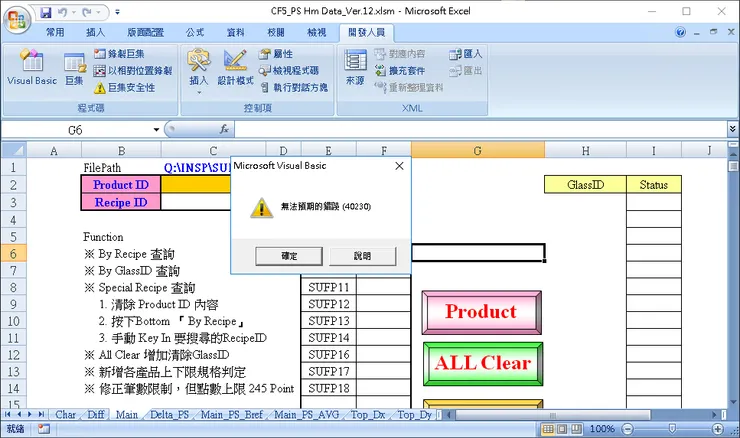Switch to the 校閱 ribbon tab
This screenshot has height=438, width=740.
click(x=276, y=32)
